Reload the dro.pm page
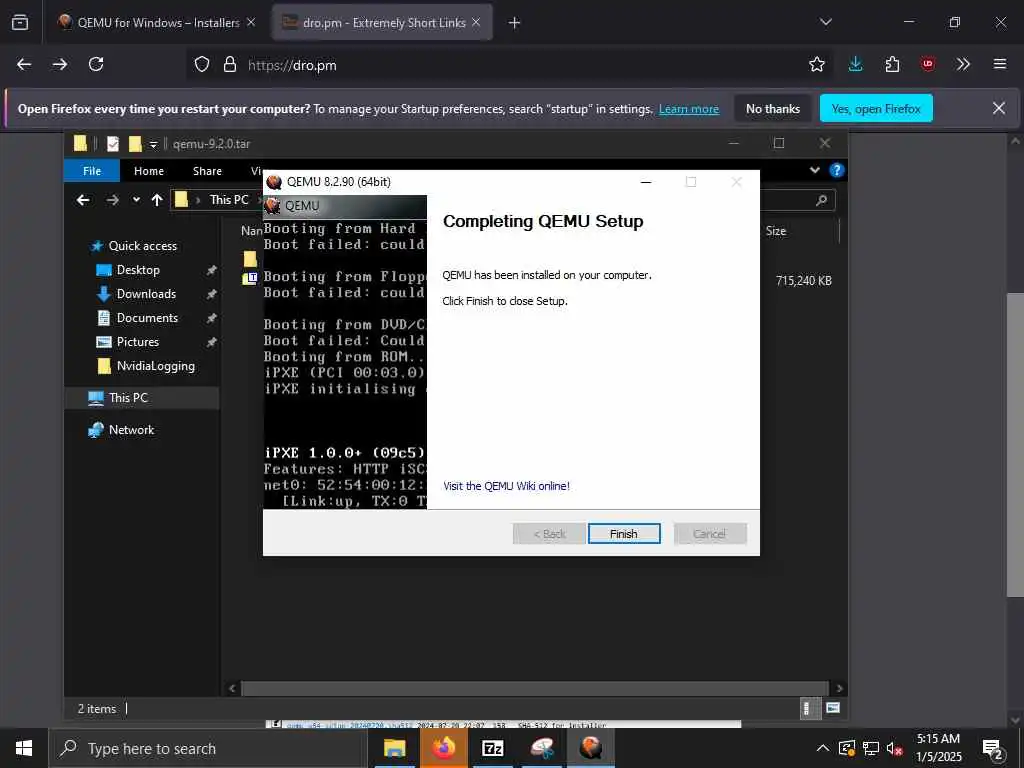The width and height of the screenshot is (1024, 768). (96, 64)
